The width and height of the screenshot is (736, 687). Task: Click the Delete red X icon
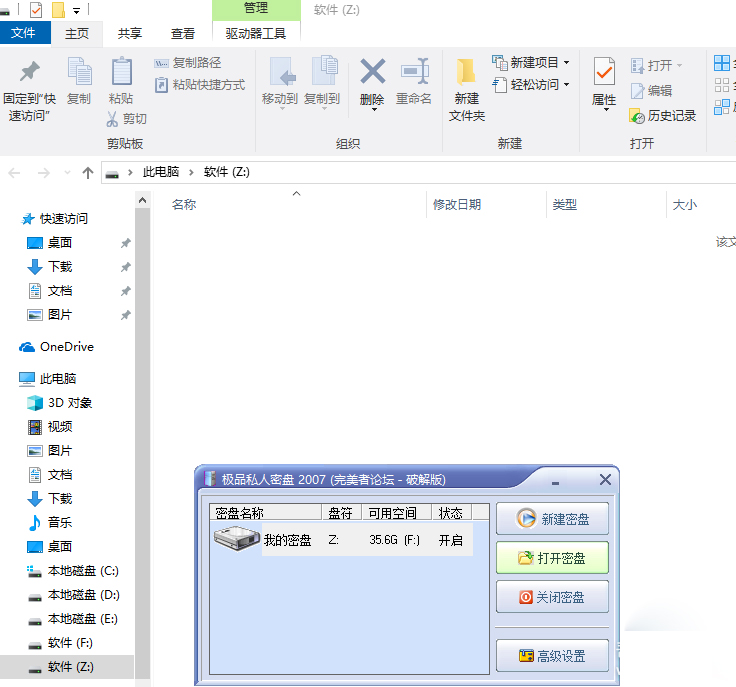(x=373, y=71)
